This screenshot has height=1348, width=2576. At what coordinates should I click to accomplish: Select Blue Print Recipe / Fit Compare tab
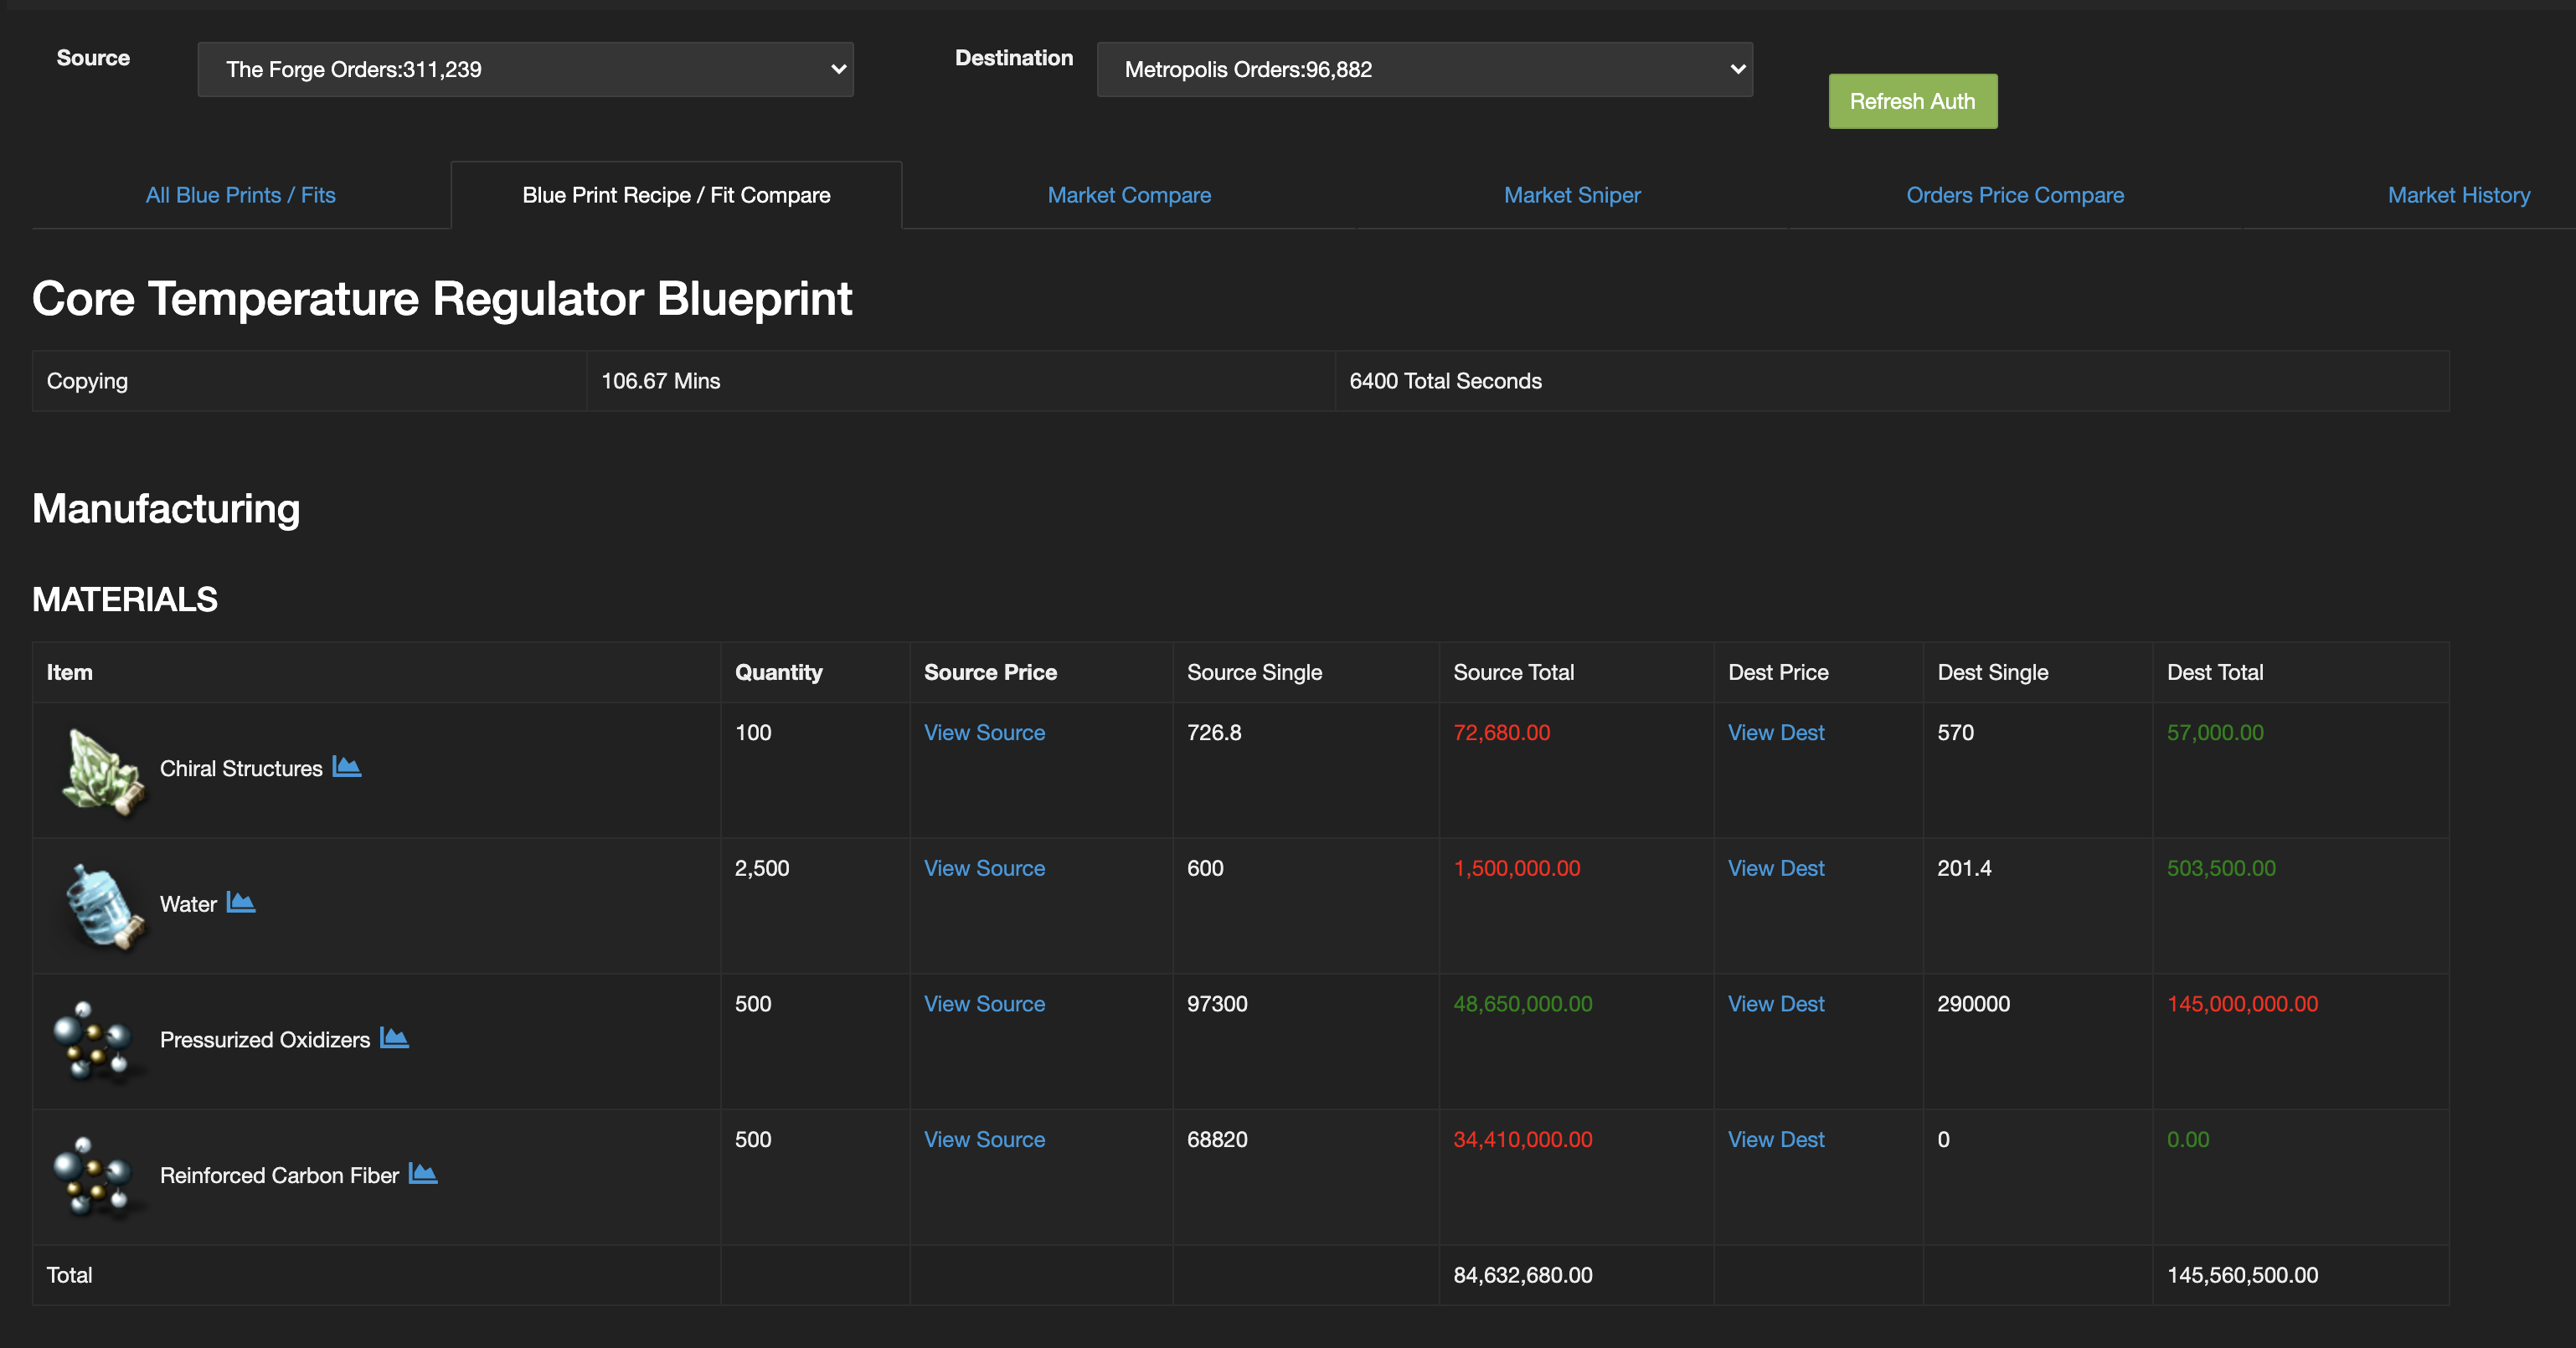click(x=677, y=195)
